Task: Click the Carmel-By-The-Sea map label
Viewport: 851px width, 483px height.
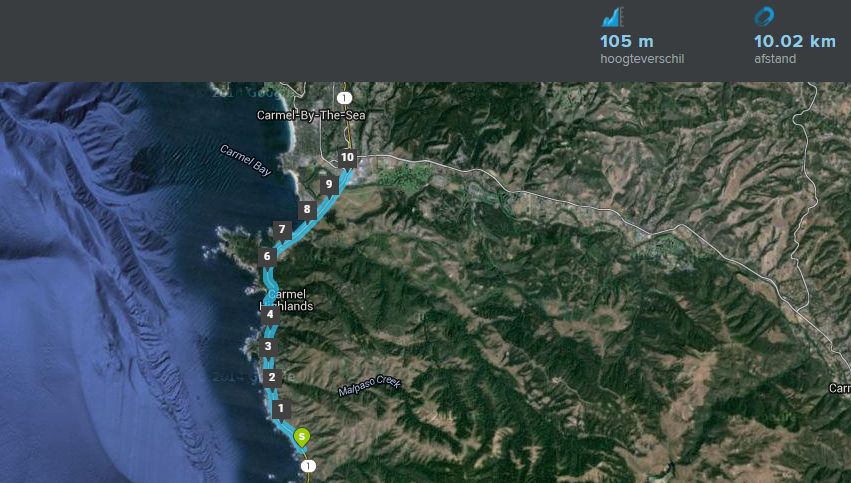Action: tap(311, 115)
